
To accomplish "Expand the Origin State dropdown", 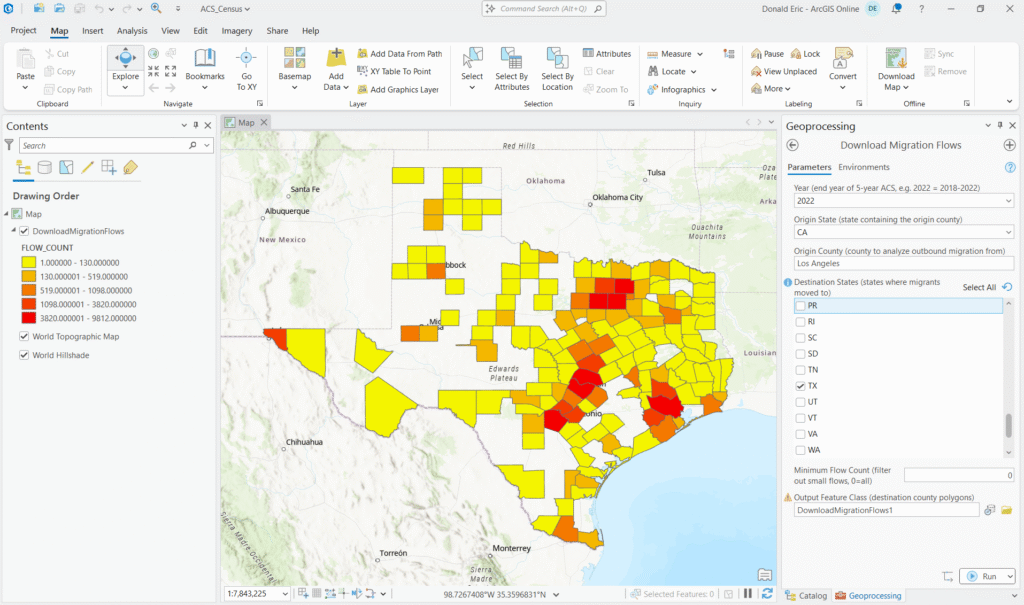I will click(x=1007, y=232).
